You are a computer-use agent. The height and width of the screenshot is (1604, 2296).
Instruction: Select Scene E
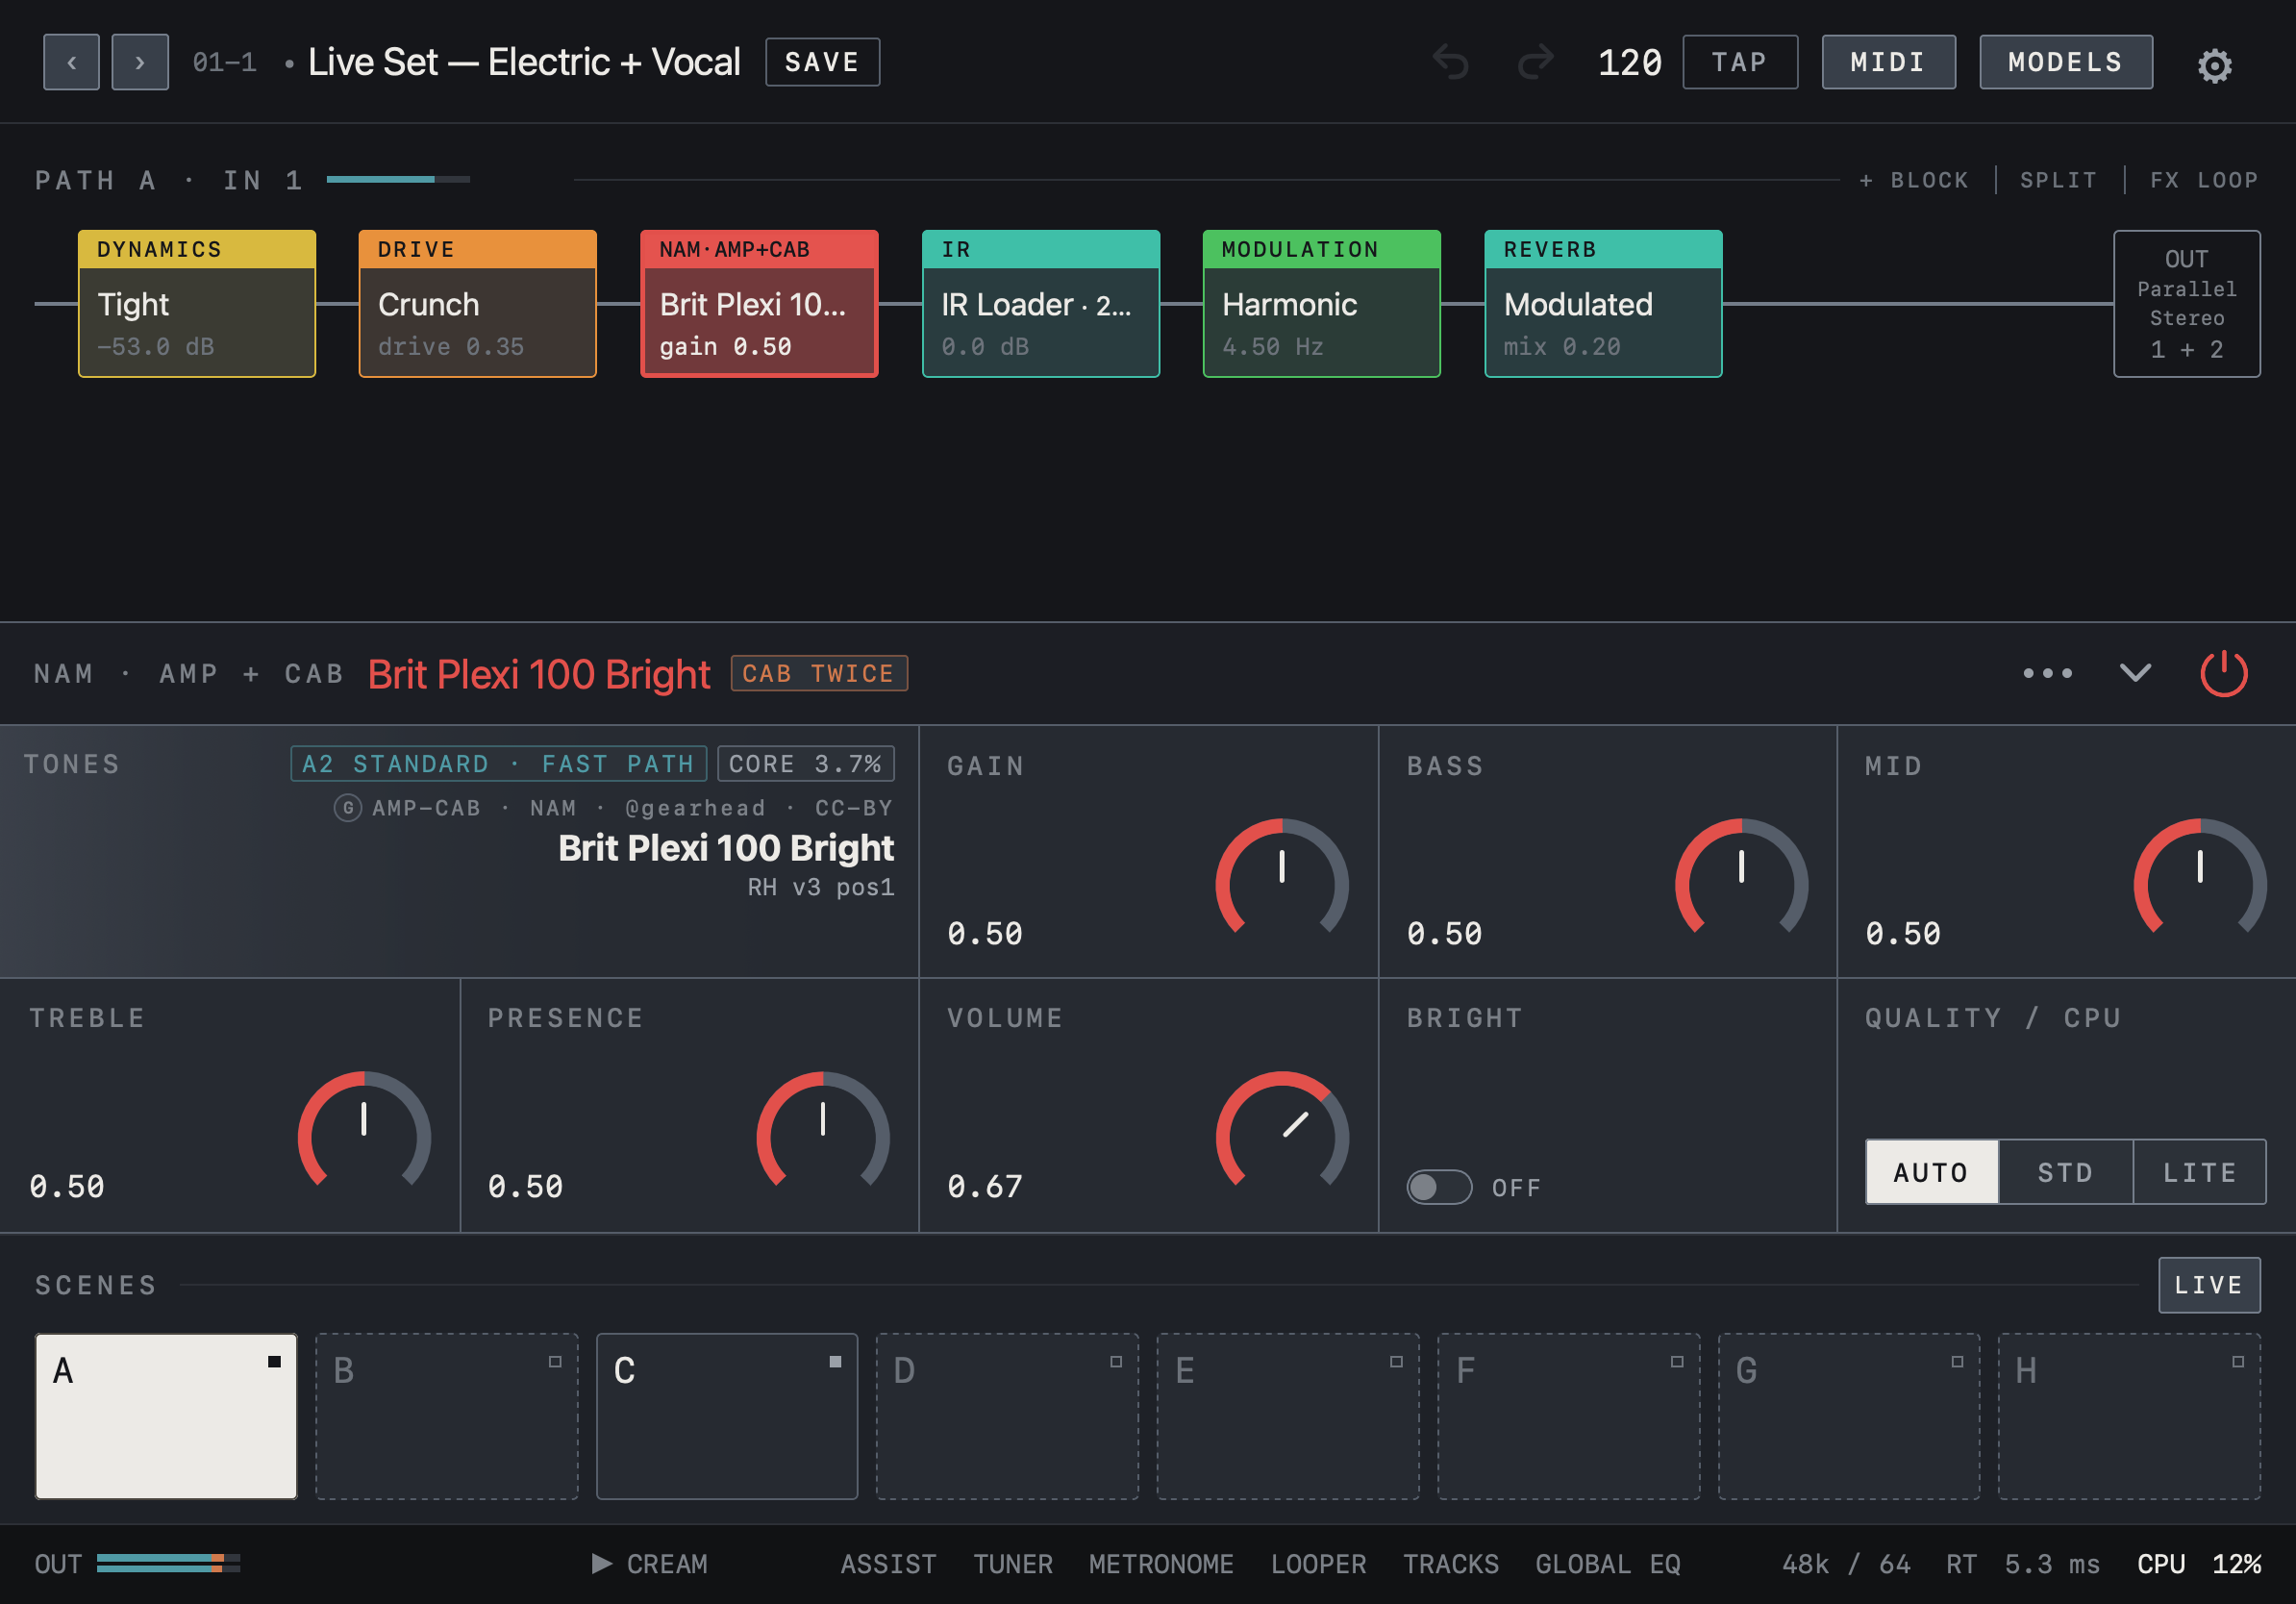tap(1288, 1415)
